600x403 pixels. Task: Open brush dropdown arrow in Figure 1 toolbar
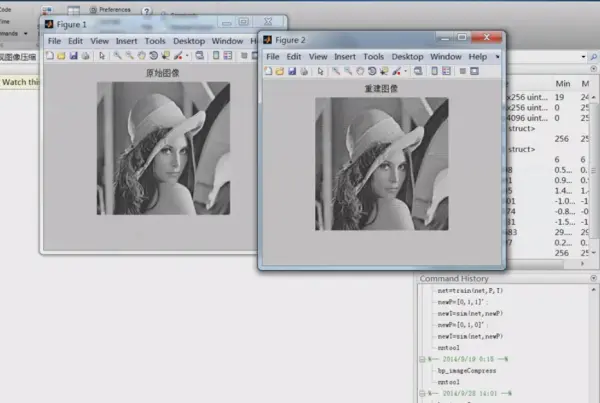187,56
